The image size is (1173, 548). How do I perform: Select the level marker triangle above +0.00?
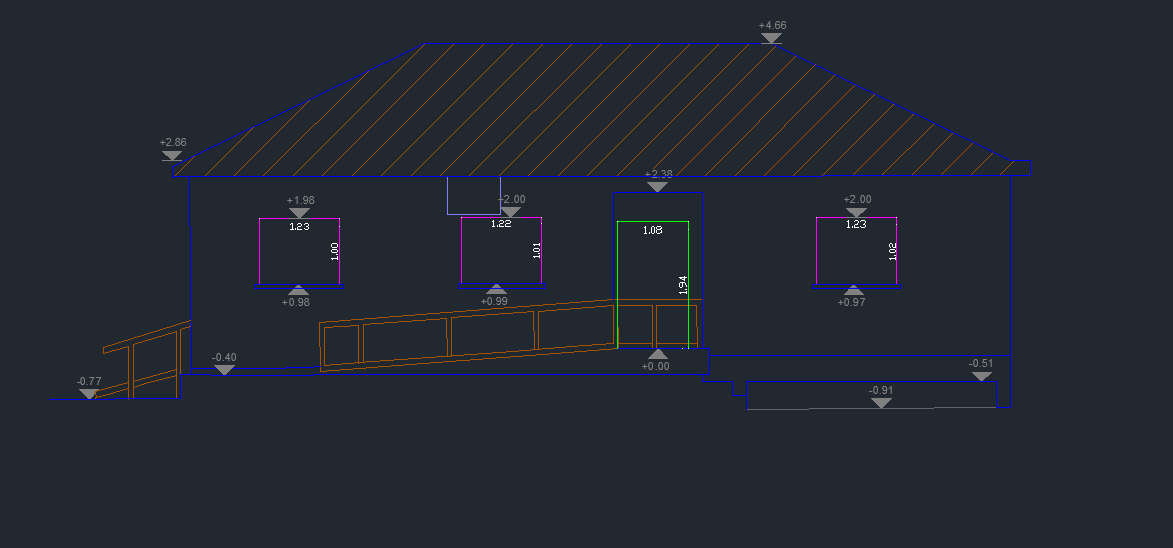click(658, 354)
